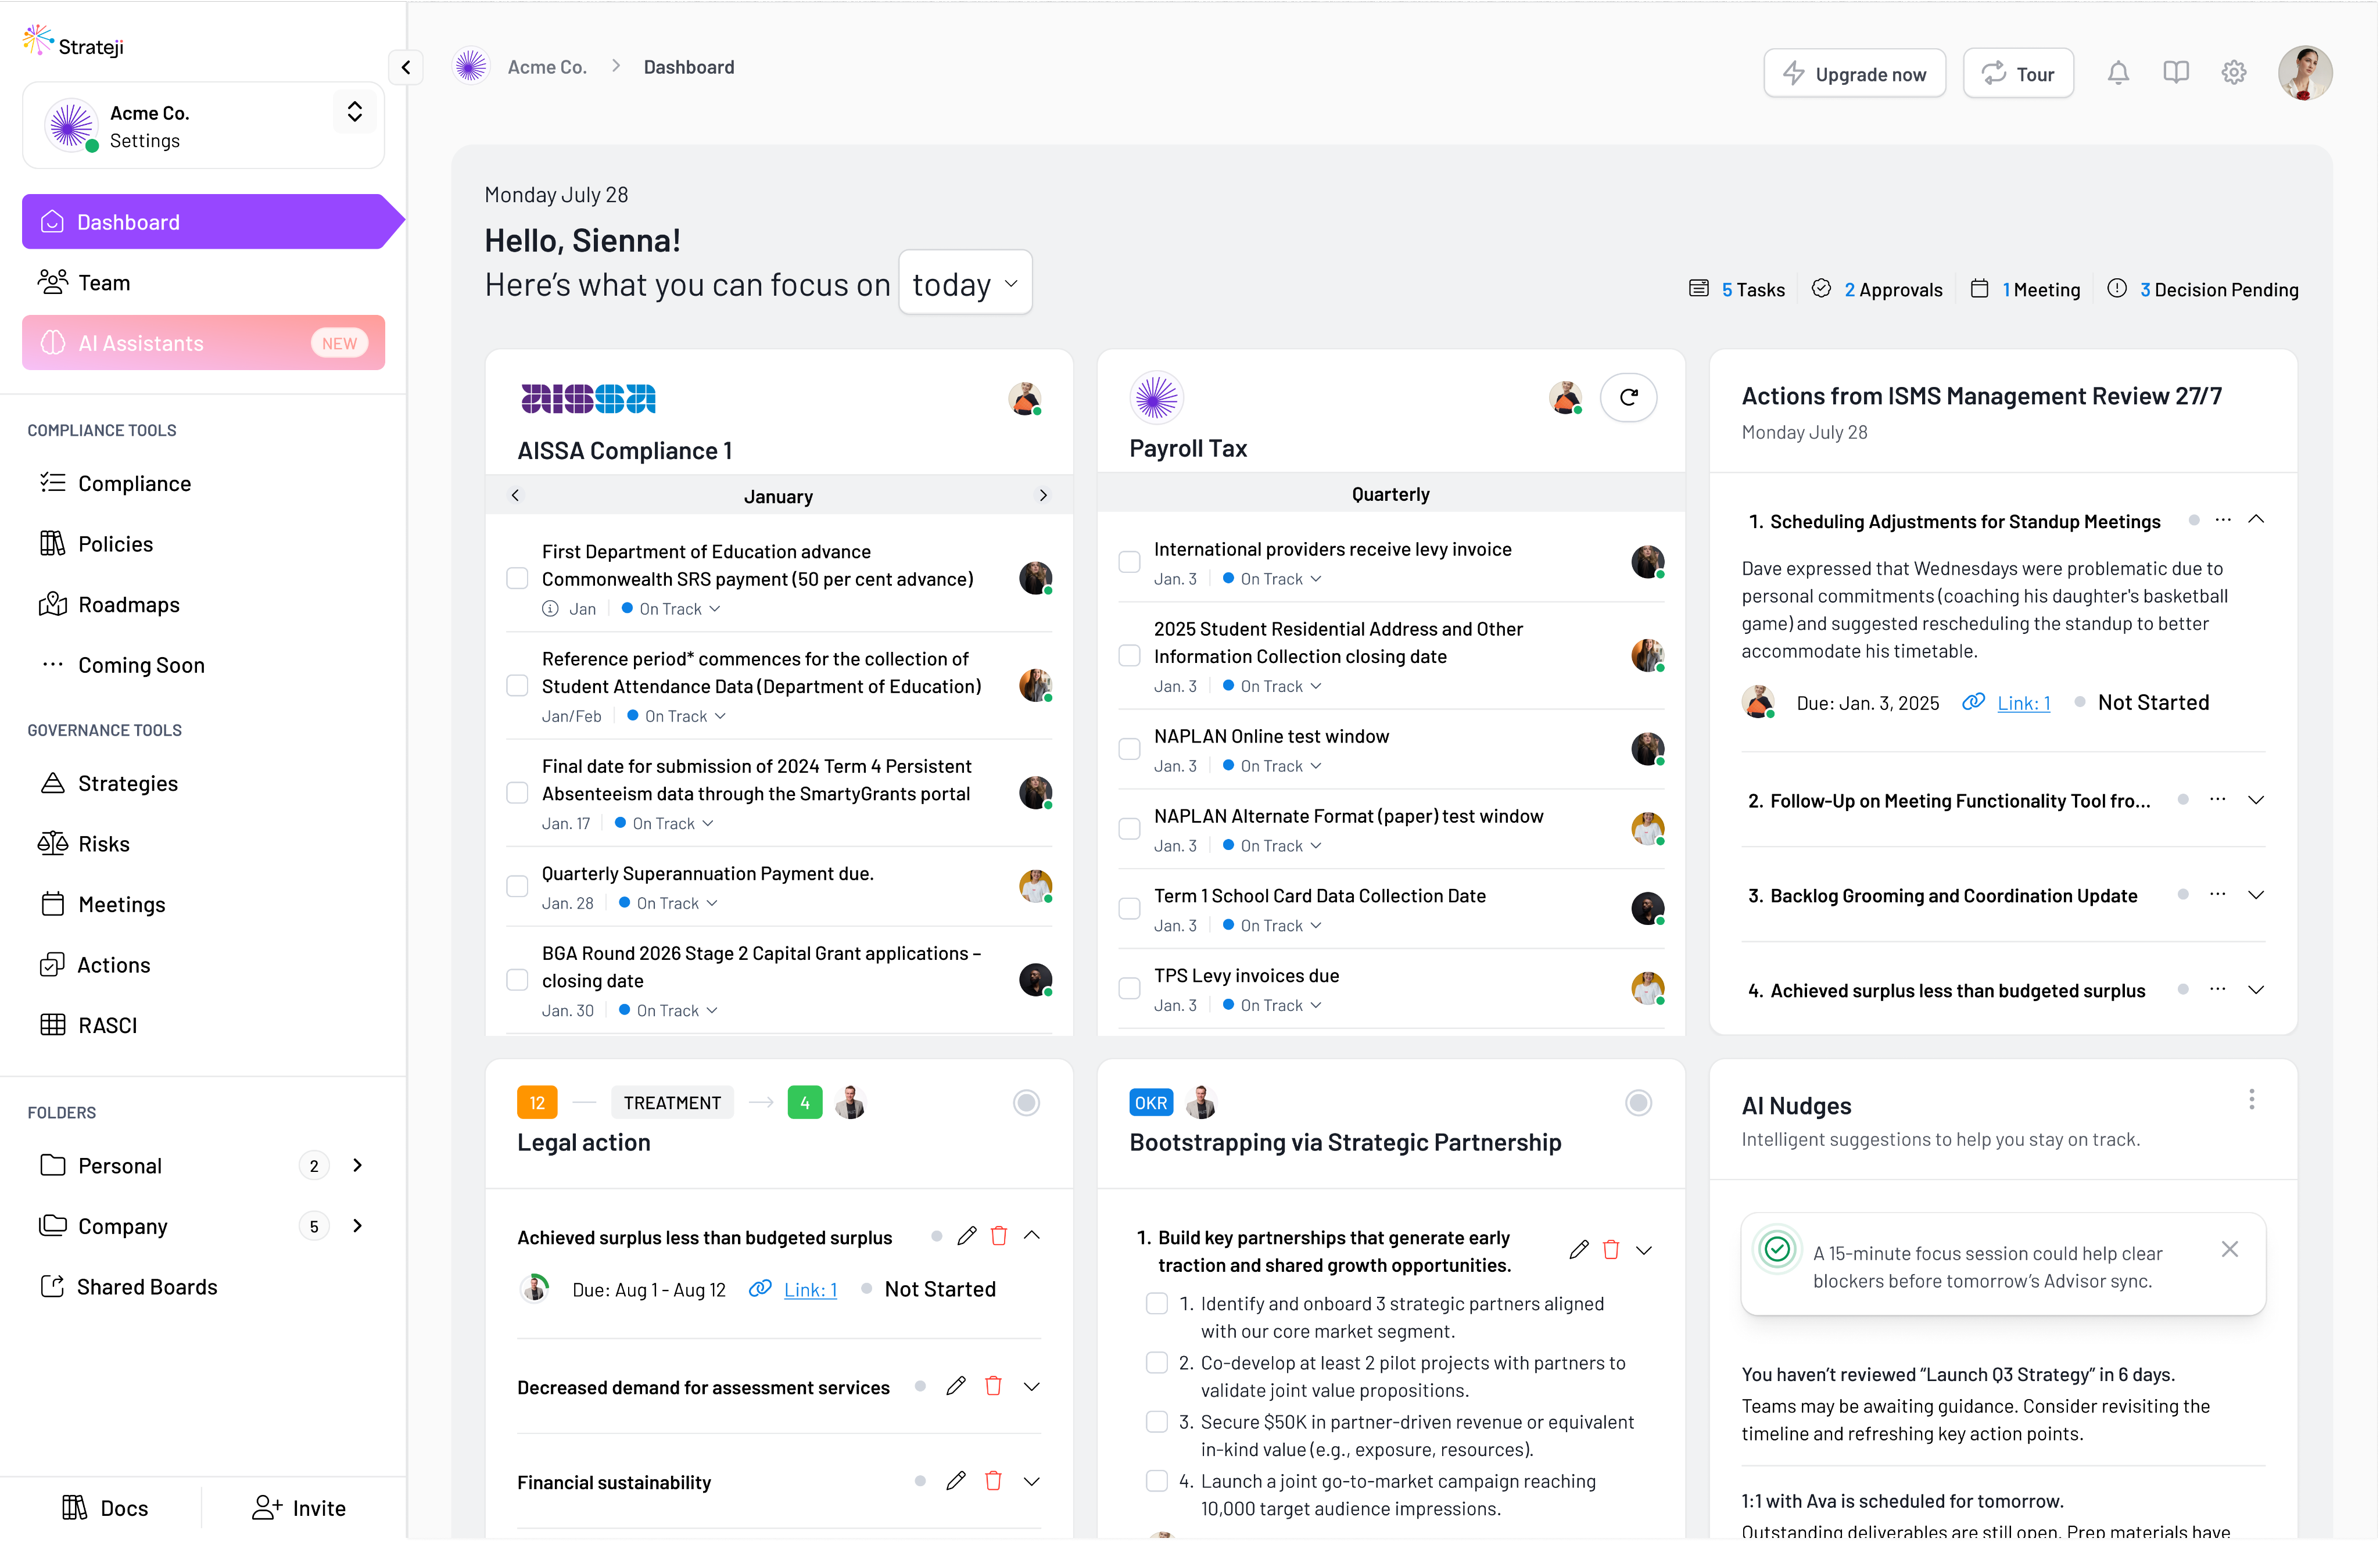This screenshot has width=2380, height=1542.
Task: Check the Quarterly Superannuation Payment due checkbox
Action: pos(517,886)
